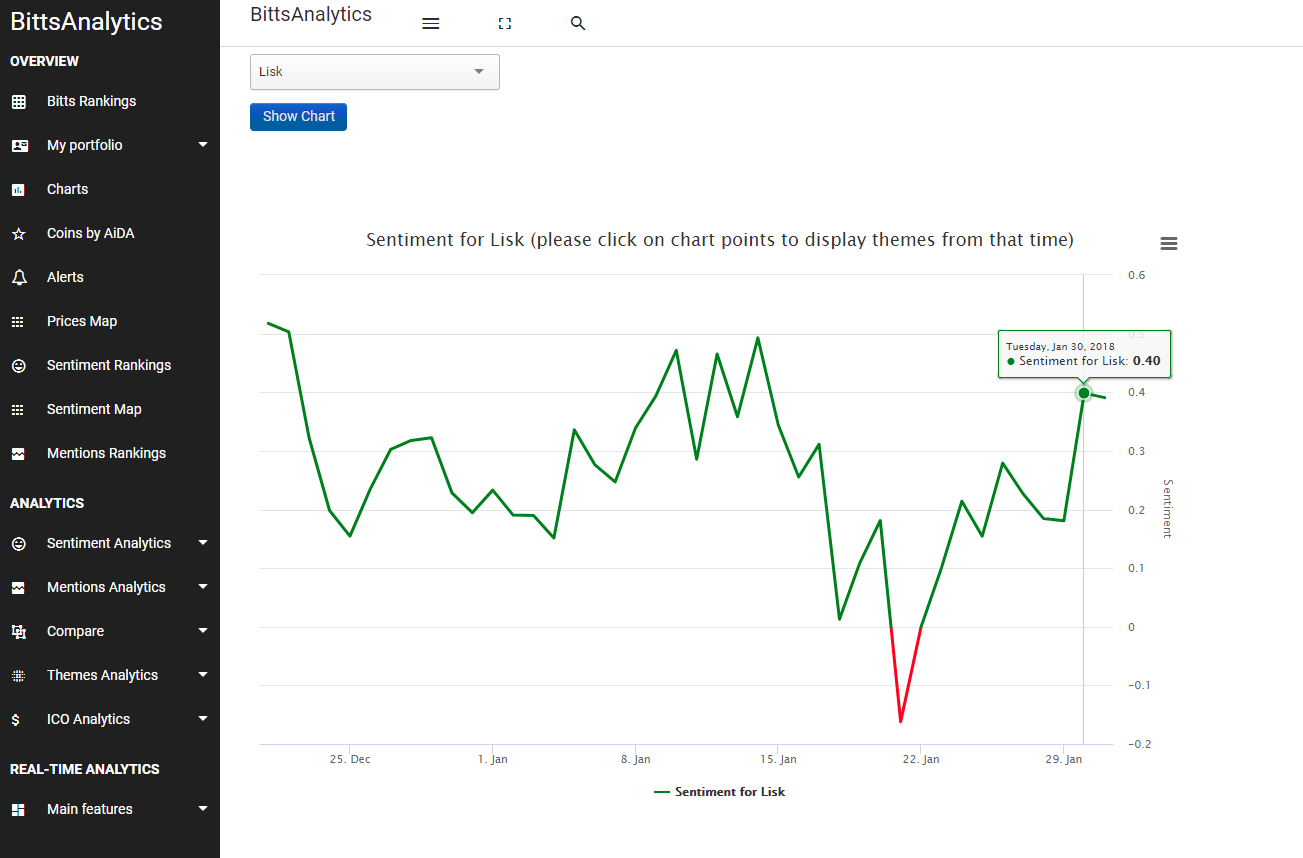Click the BittsAnalytics sidebar logo

coord(86,22)
